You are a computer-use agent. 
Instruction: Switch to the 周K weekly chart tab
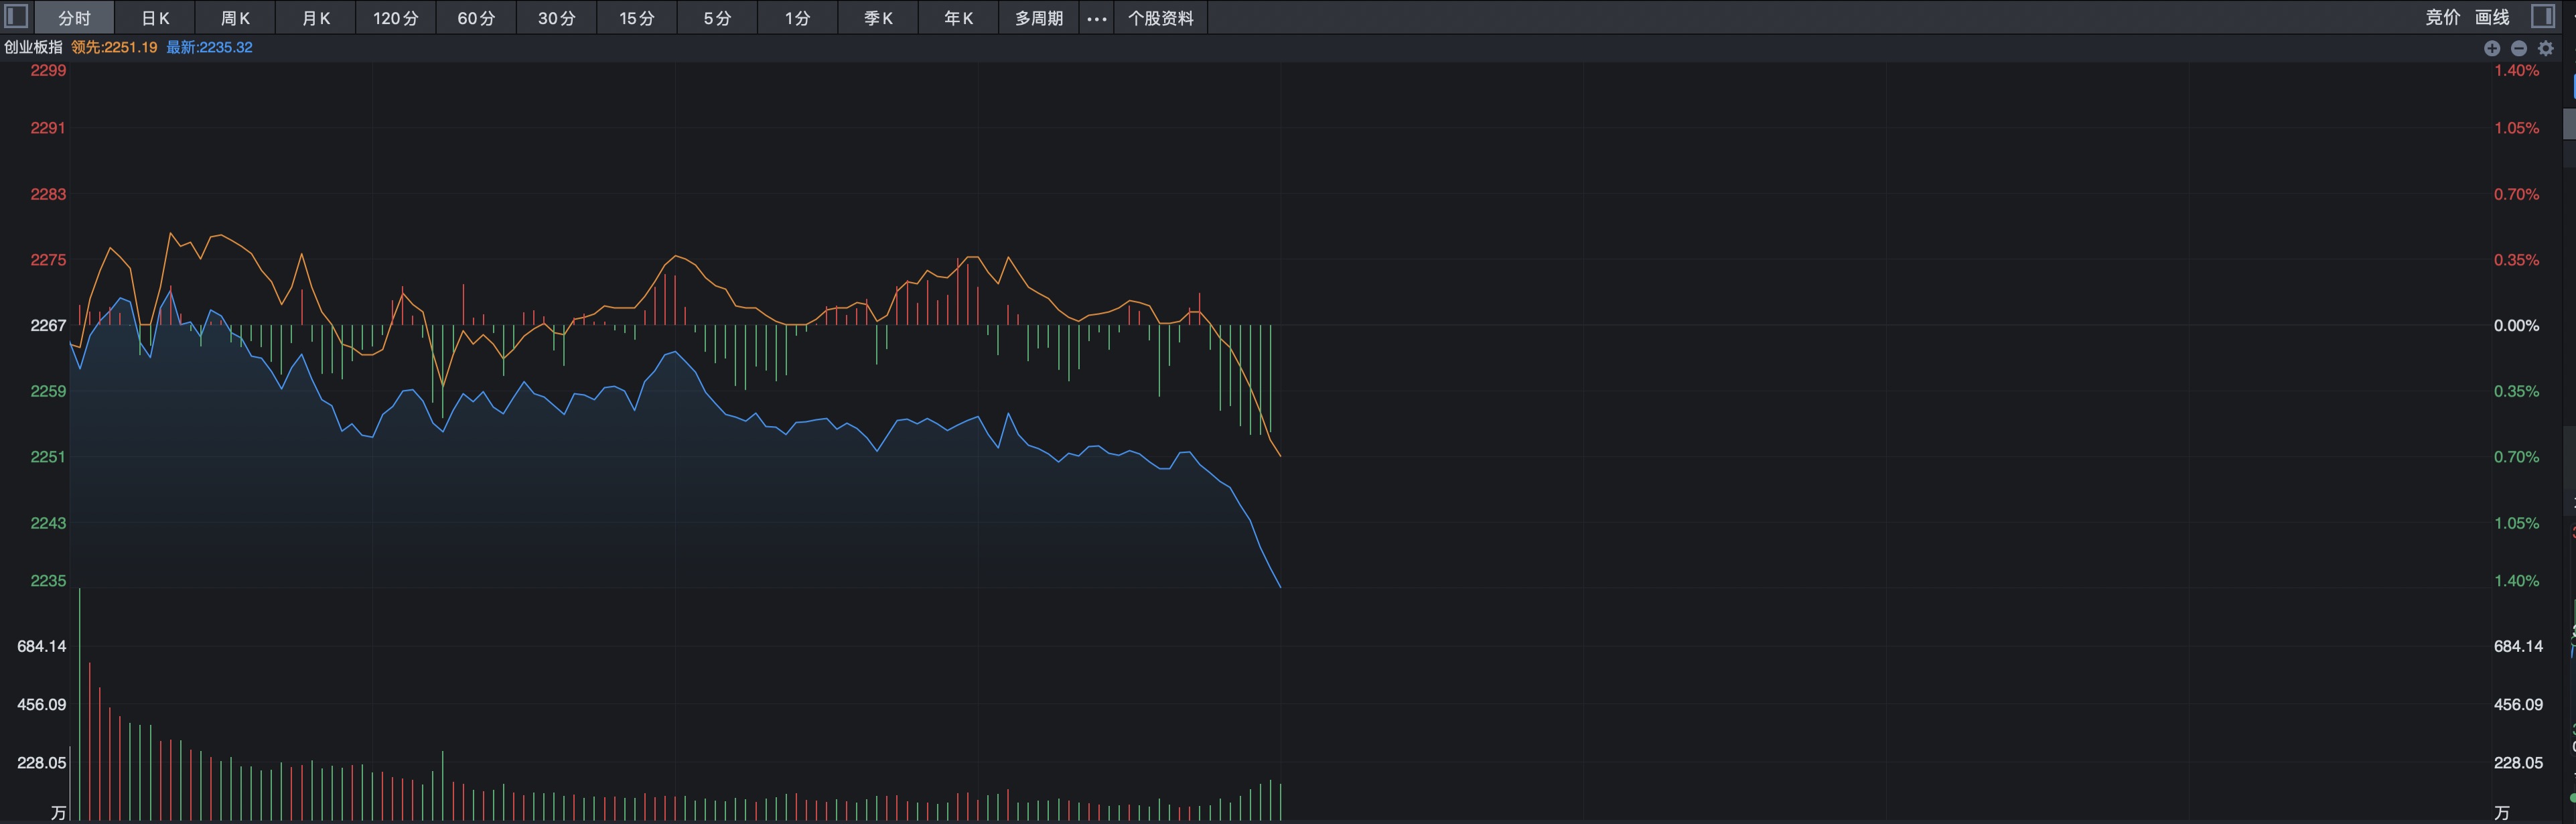(x=235, y=17)
